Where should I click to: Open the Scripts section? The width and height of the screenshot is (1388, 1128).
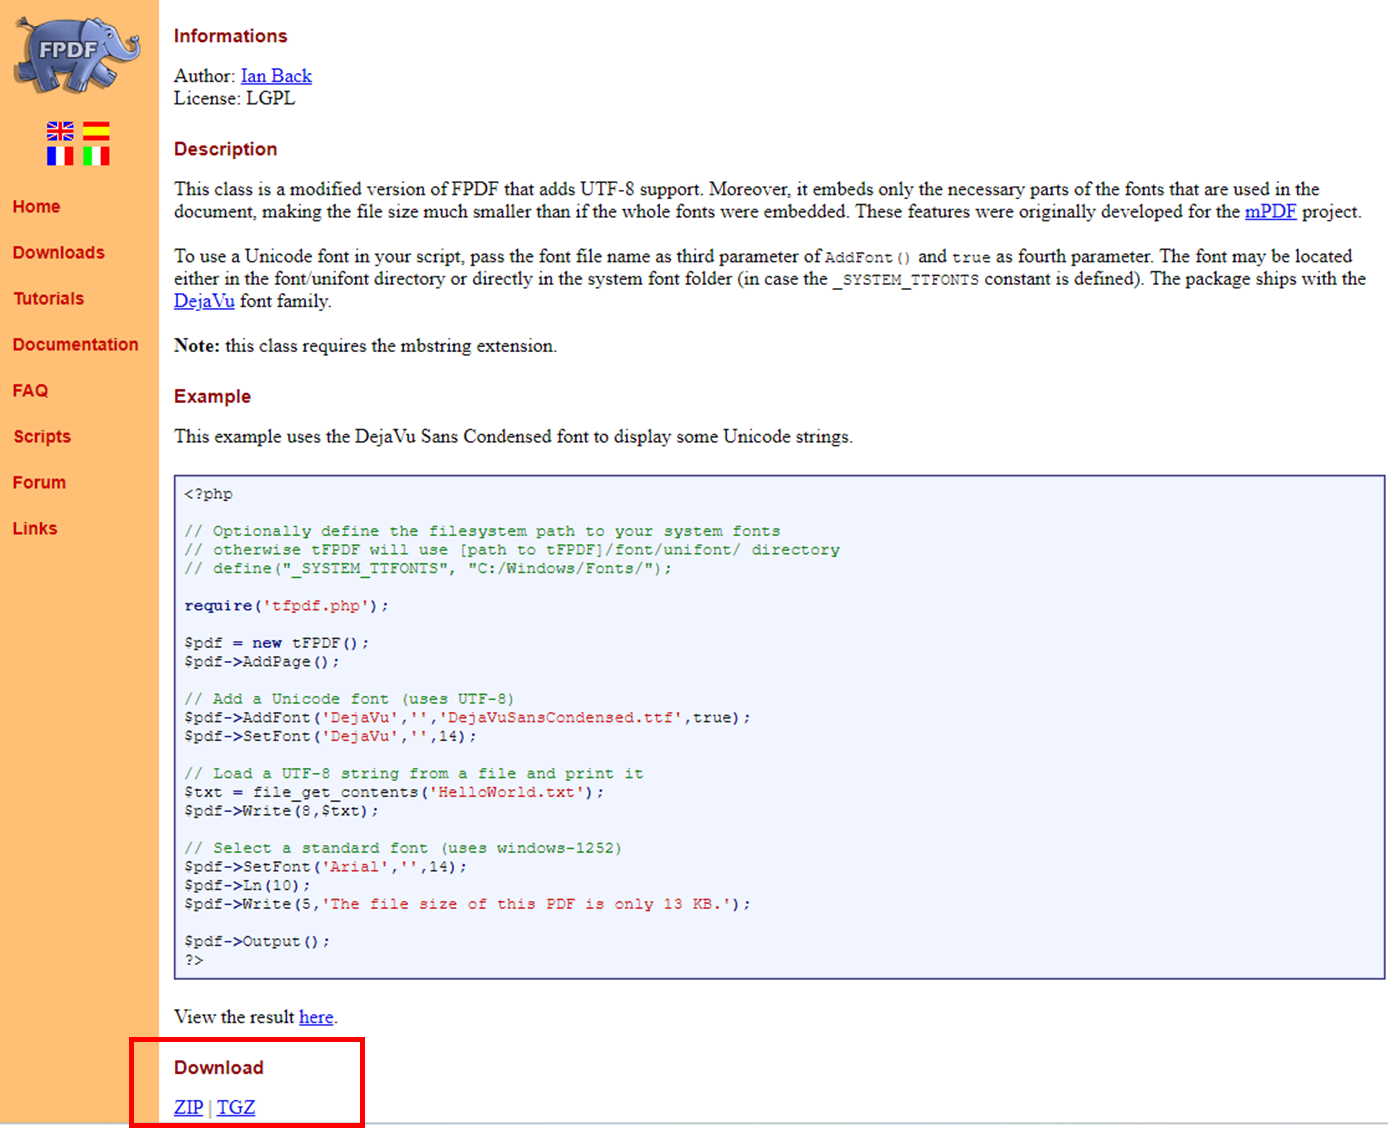click(x=42, y=436)
